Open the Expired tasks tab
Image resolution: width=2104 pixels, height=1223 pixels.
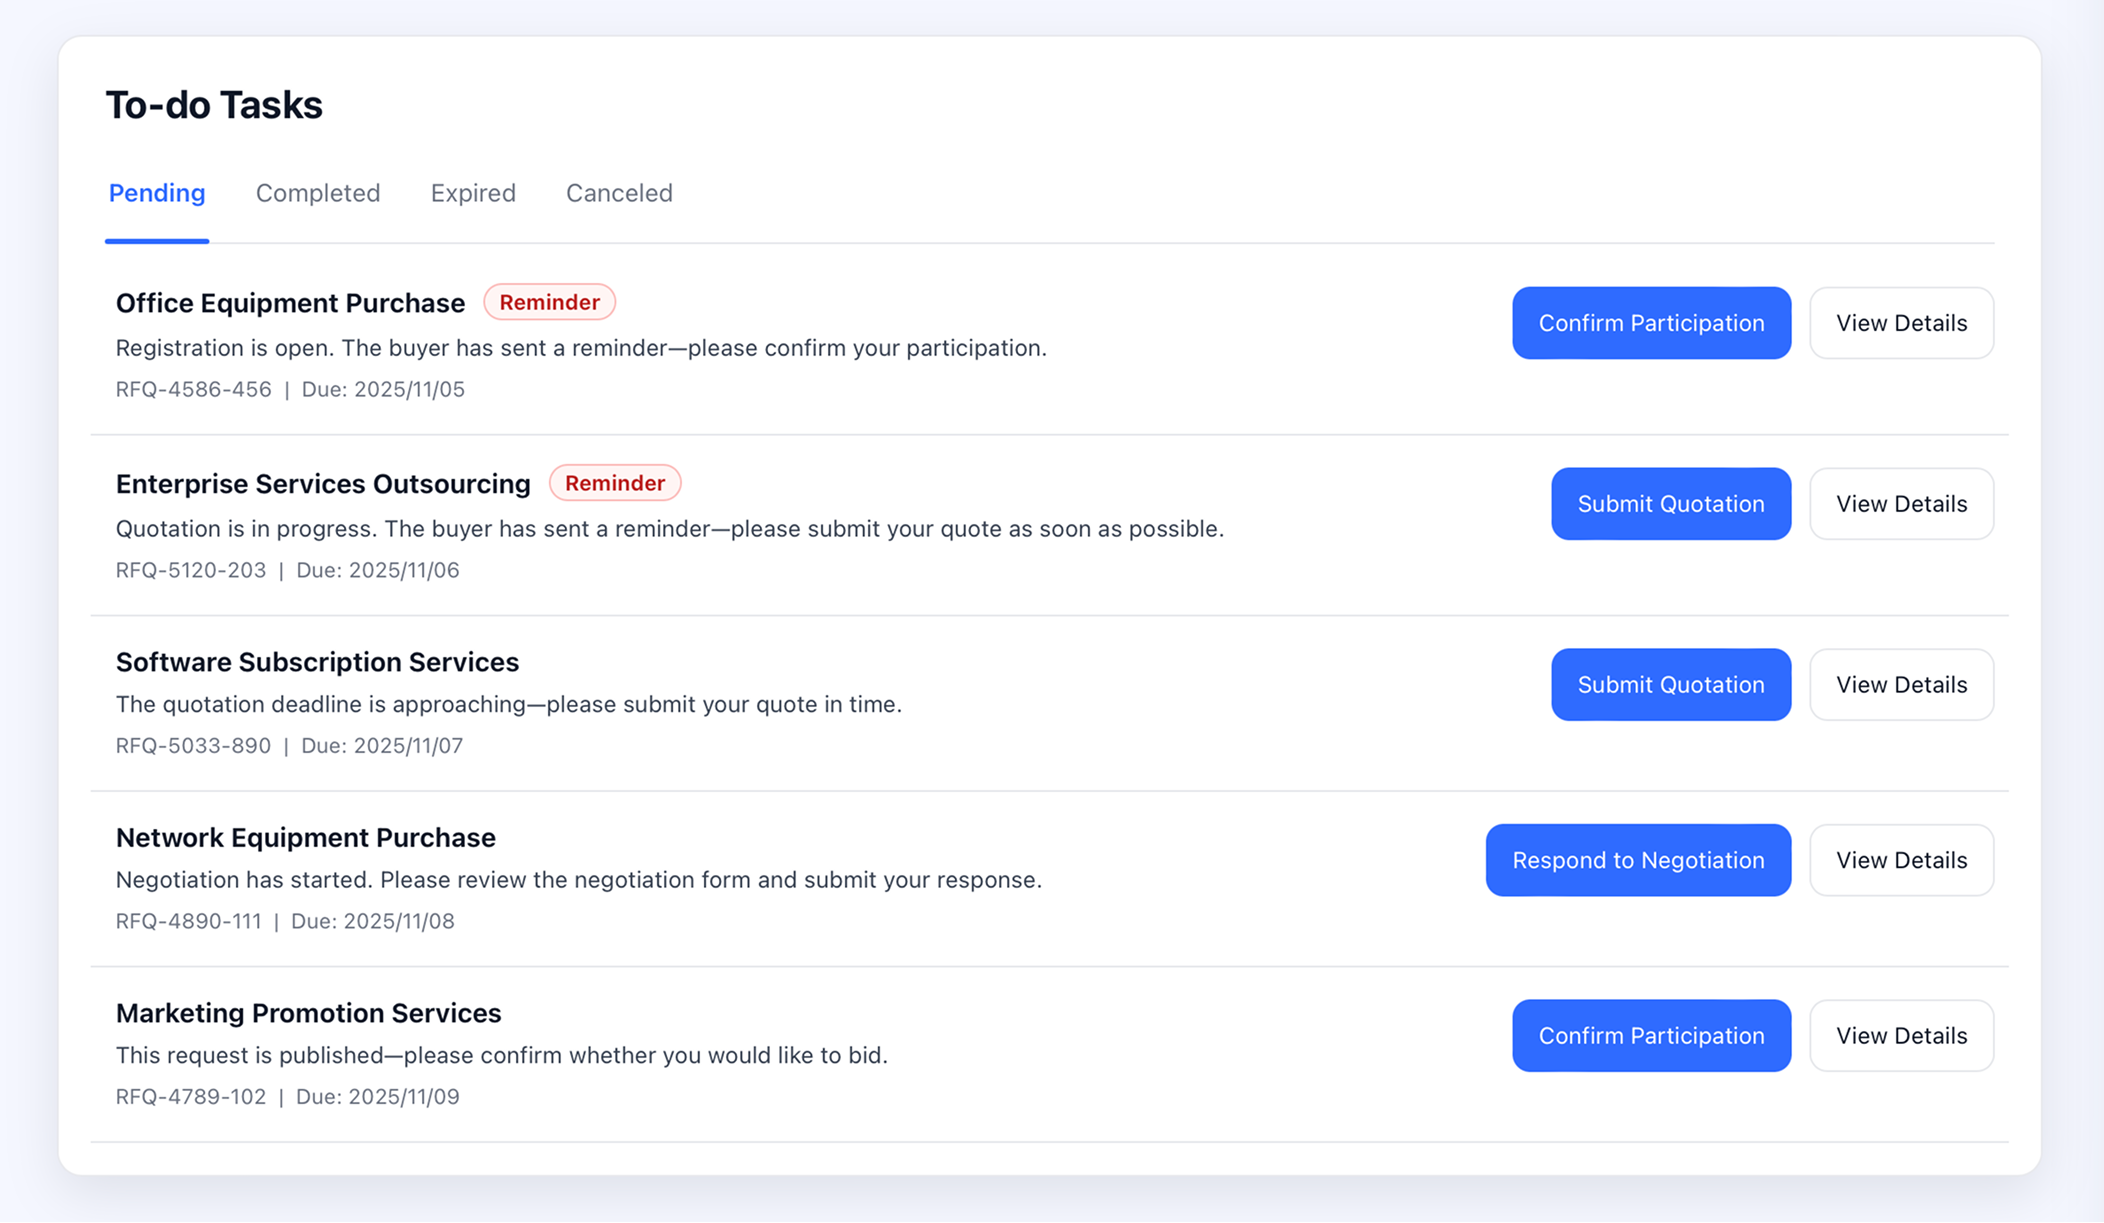472,193
